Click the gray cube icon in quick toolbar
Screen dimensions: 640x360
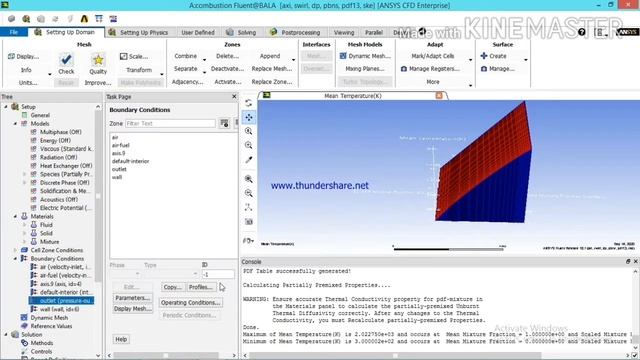click(11, 19)
